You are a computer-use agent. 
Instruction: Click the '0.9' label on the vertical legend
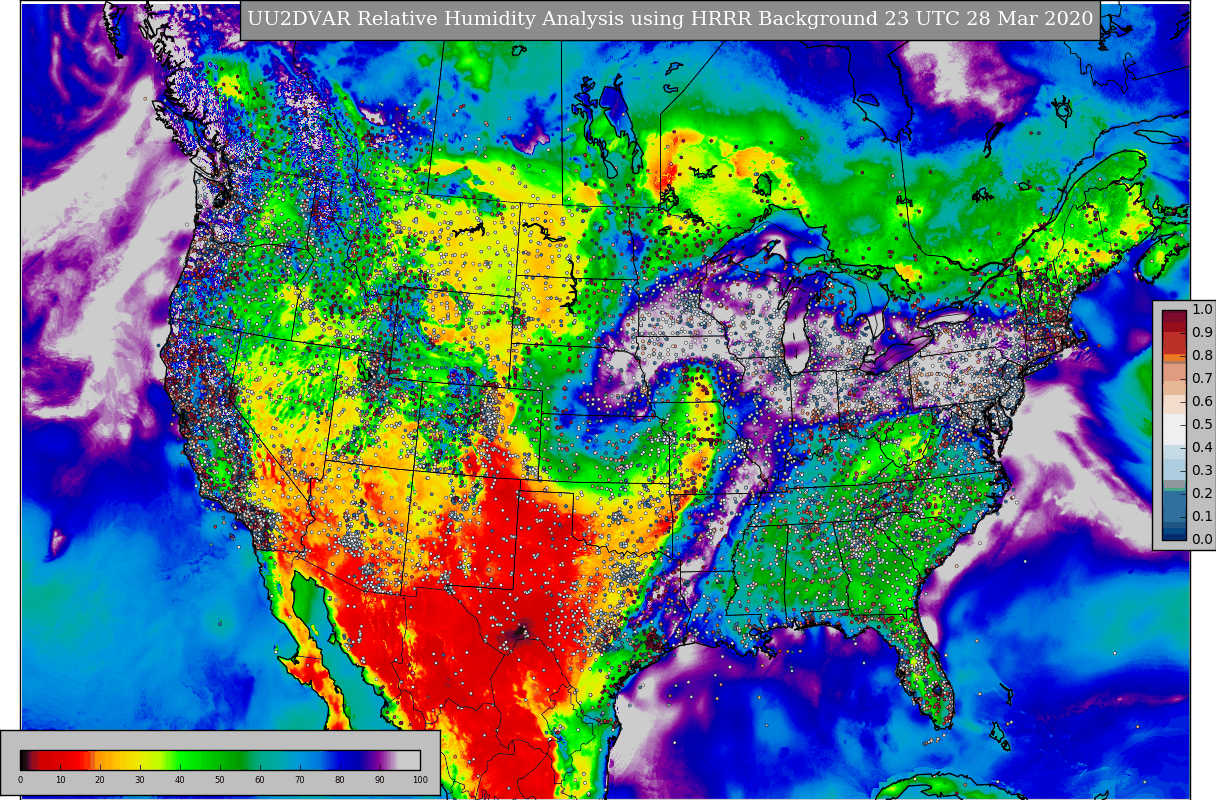click(x=1202, y=333)
